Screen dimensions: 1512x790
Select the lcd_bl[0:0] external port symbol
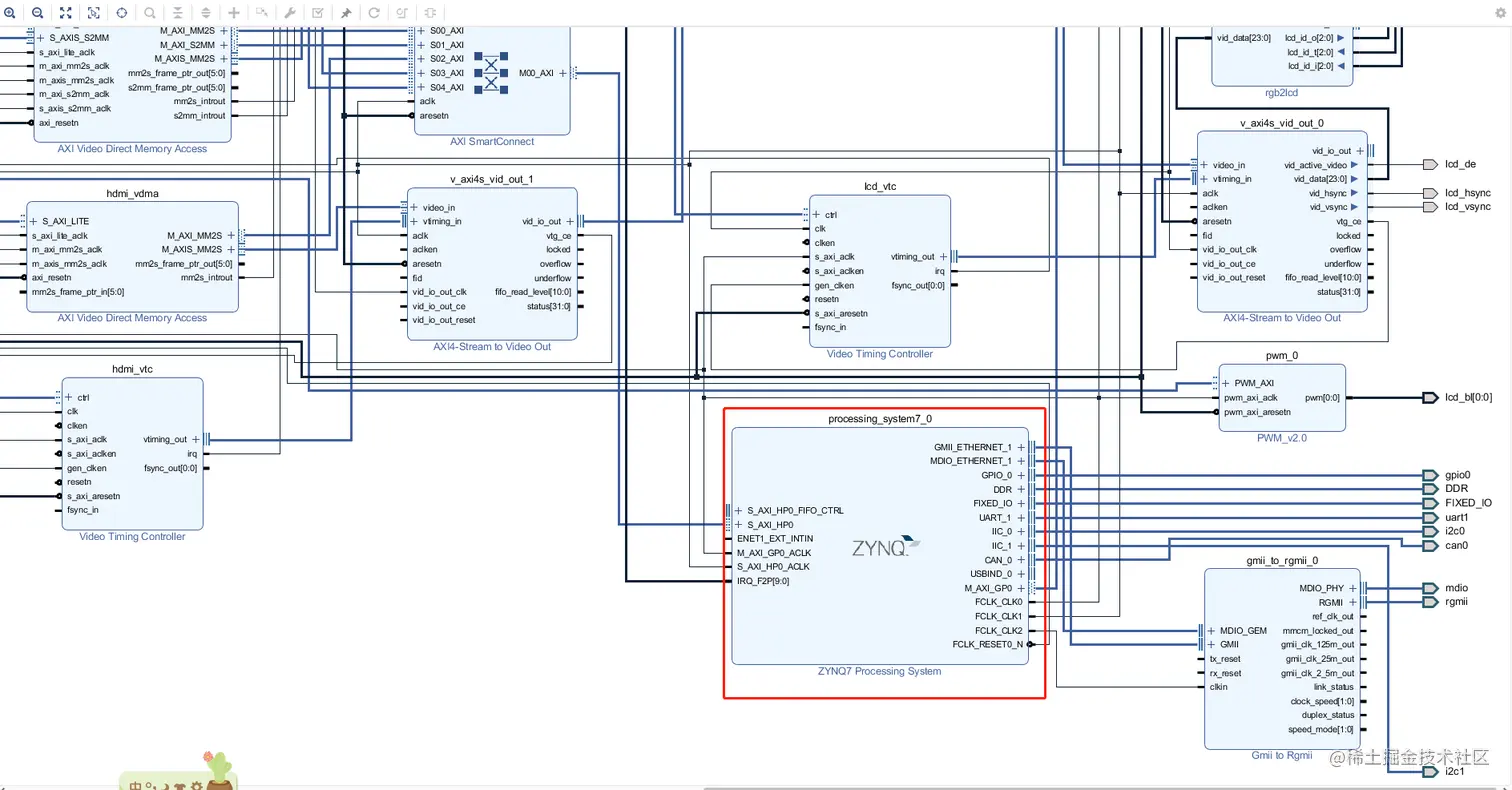click(x=1430, y=397)
